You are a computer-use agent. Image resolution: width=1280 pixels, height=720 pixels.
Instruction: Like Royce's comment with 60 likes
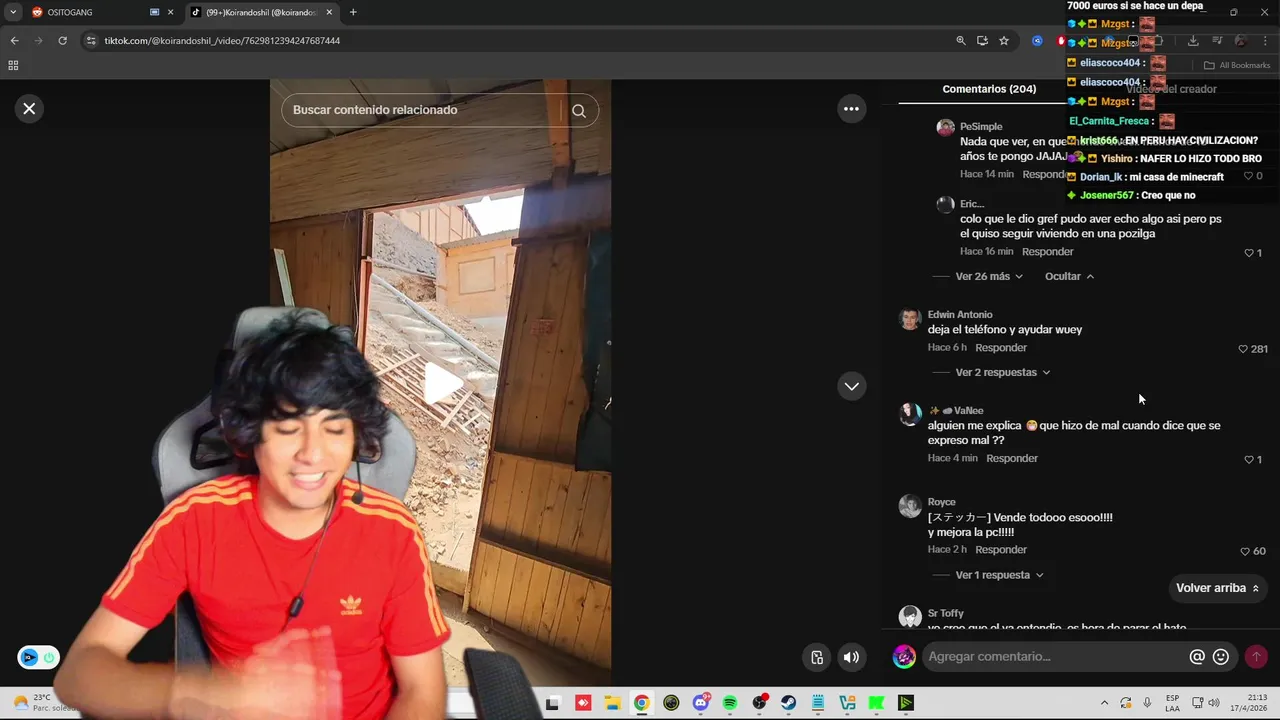click(1245, 551)
